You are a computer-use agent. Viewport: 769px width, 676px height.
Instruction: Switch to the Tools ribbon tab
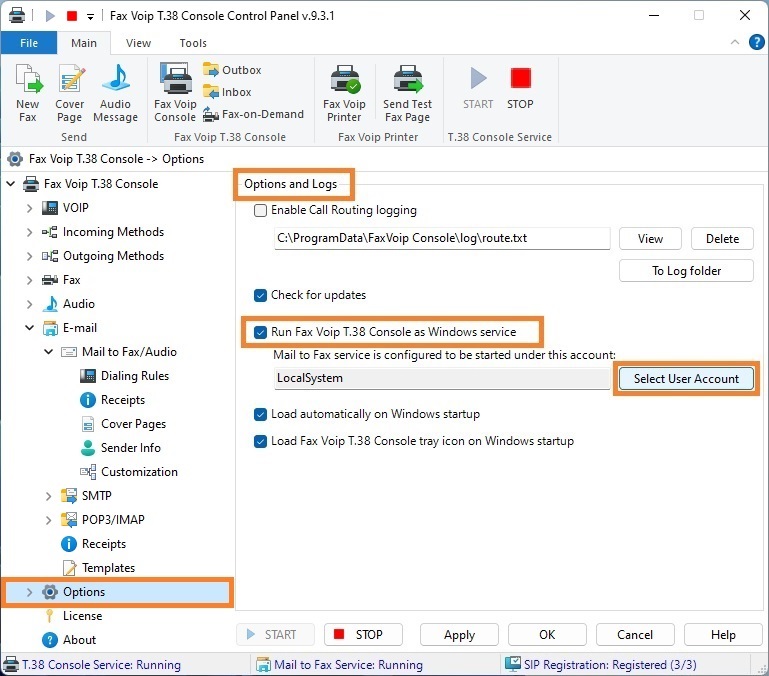click(193, 43)
